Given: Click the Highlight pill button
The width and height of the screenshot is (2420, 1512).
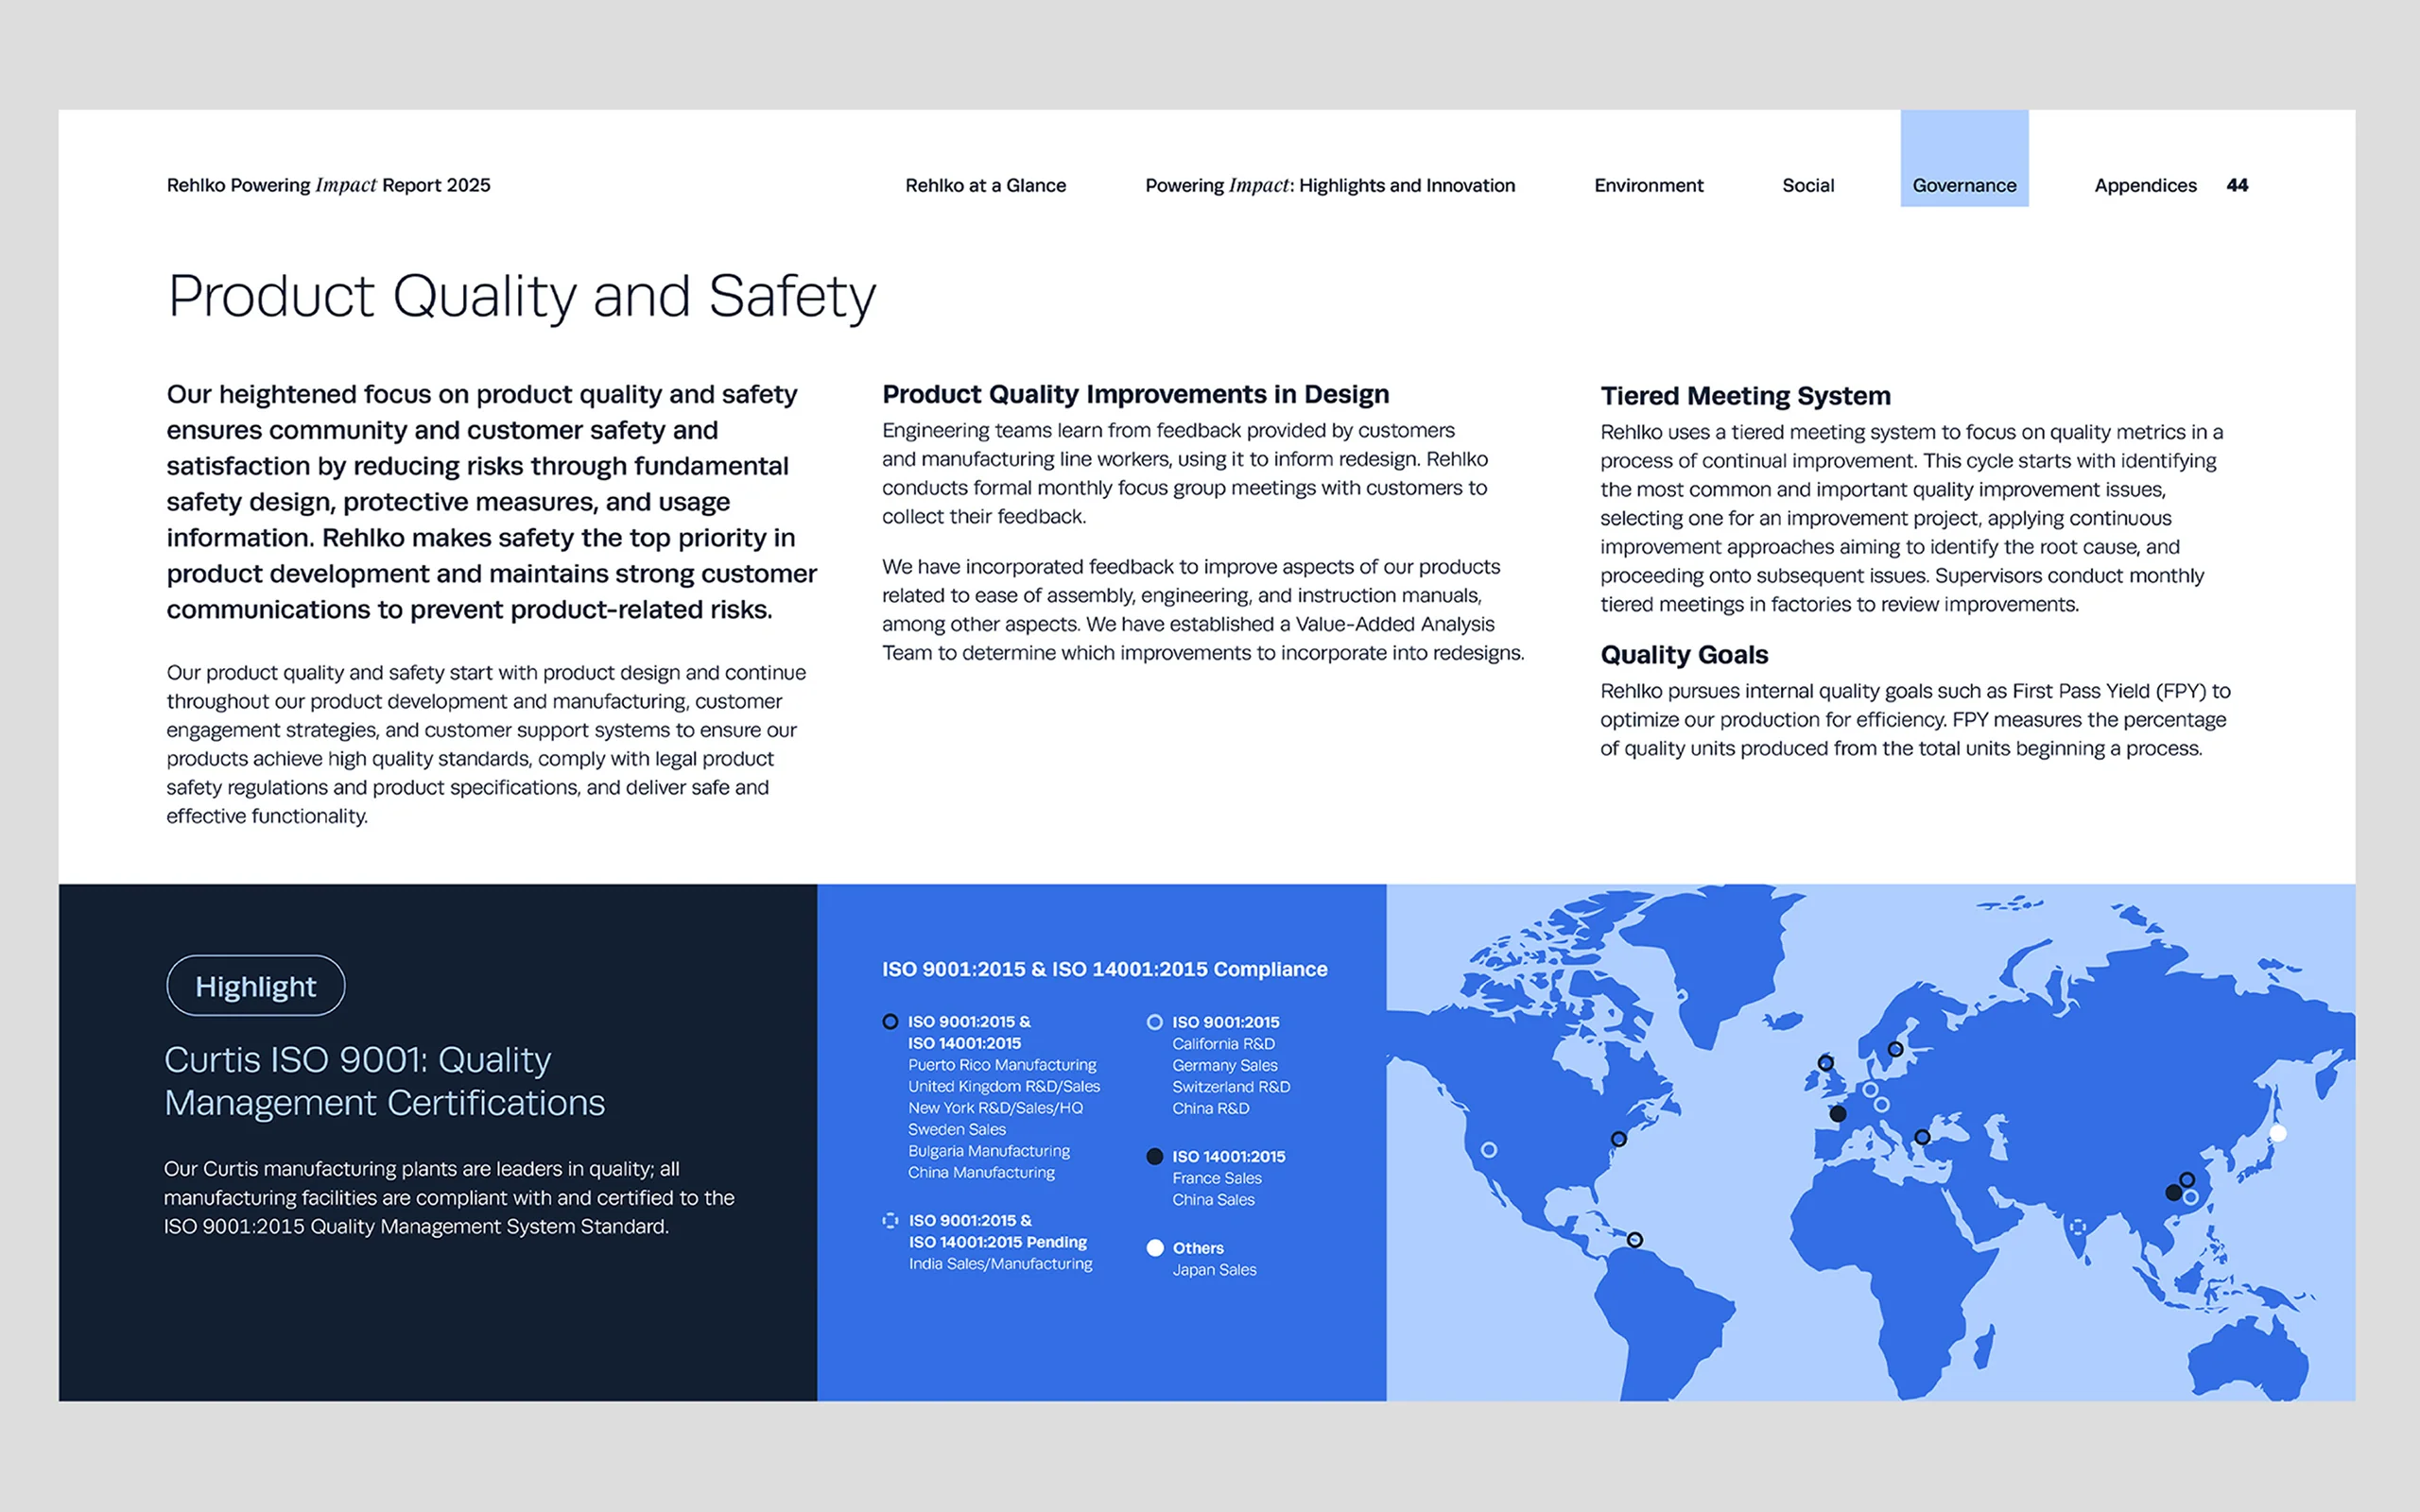Looking at the screenshot, I should coord(255,986).
